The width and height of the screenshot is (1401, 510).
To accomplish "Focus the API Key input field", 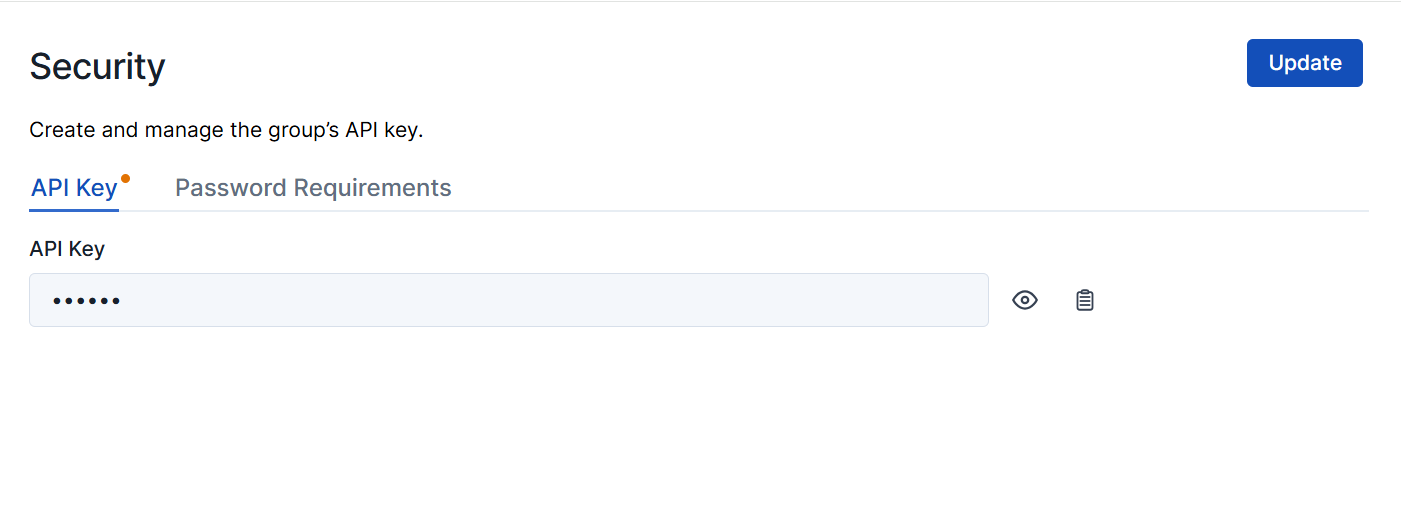I will (508, 300).
